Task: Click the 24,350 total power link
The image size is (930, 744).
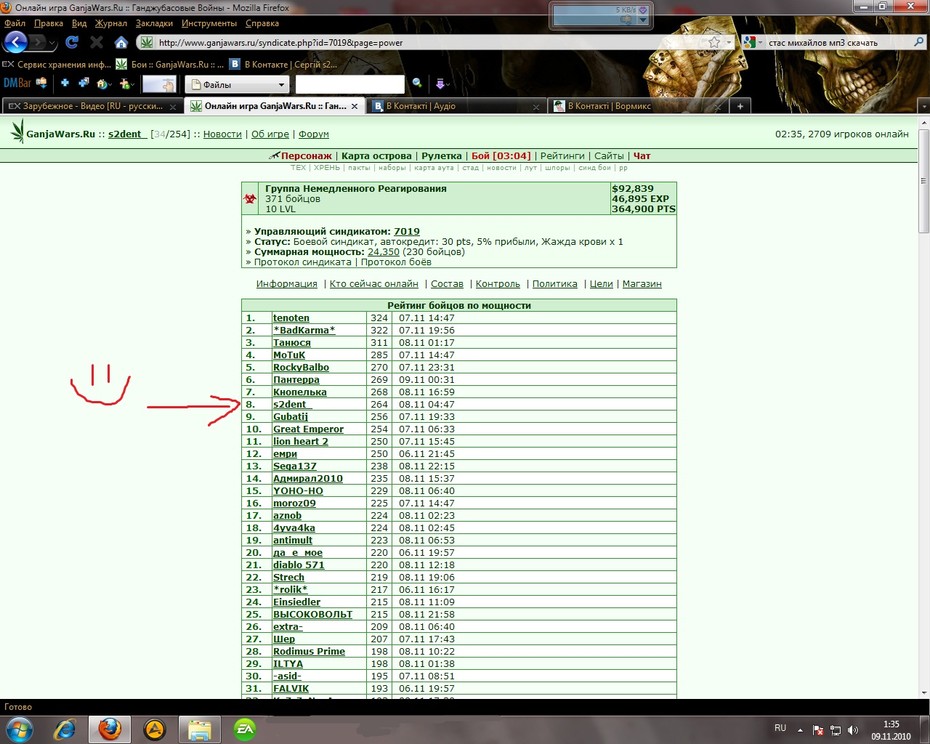Action: point(383,252)
